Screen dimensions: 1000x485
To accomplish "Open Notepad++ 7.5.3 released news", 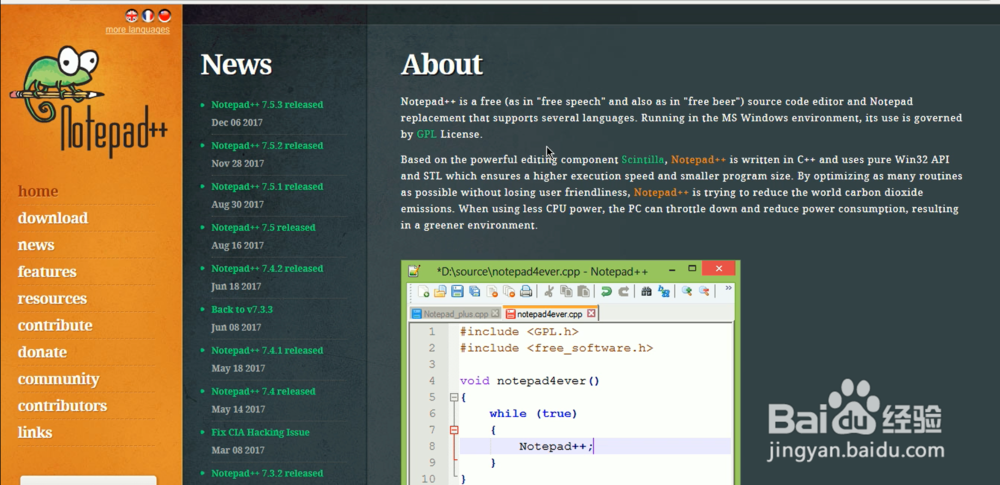I will point(267,105).
